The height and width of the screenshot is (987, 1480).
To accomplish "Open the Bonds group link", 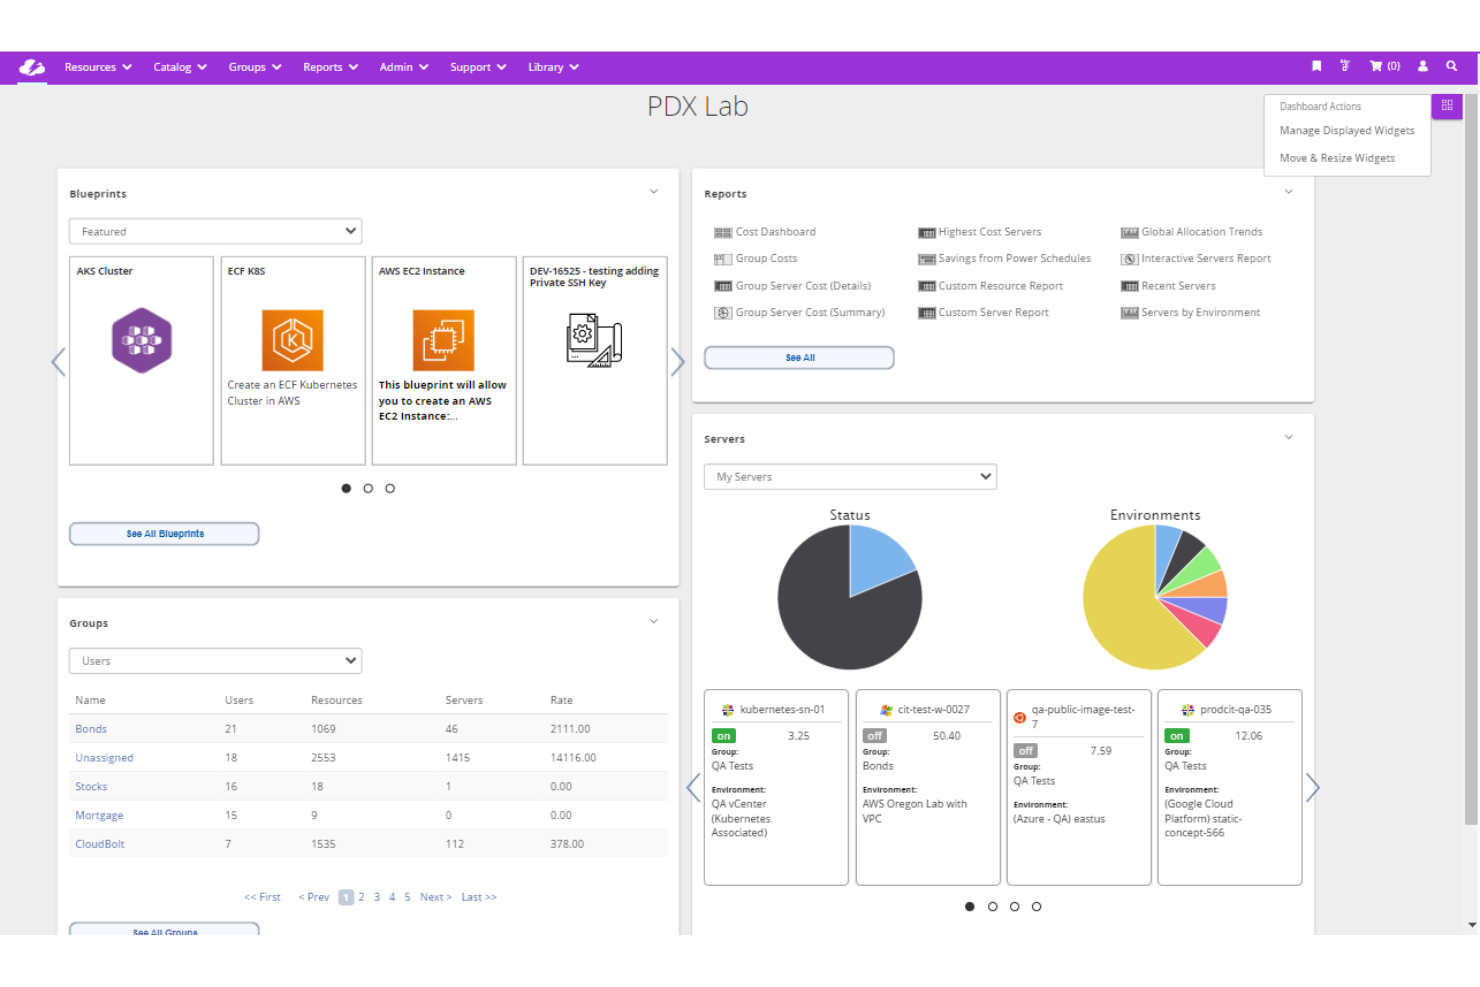I will point(90,728).
